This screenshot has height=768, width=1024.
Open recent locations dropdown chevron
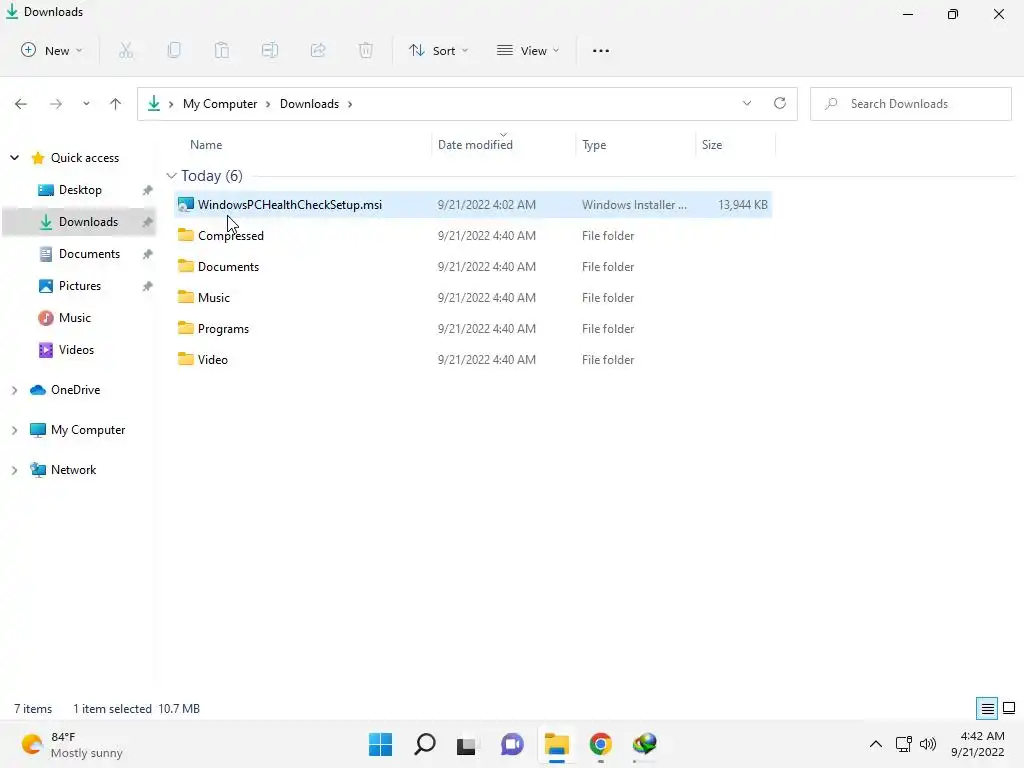click(x=86, y=104)
